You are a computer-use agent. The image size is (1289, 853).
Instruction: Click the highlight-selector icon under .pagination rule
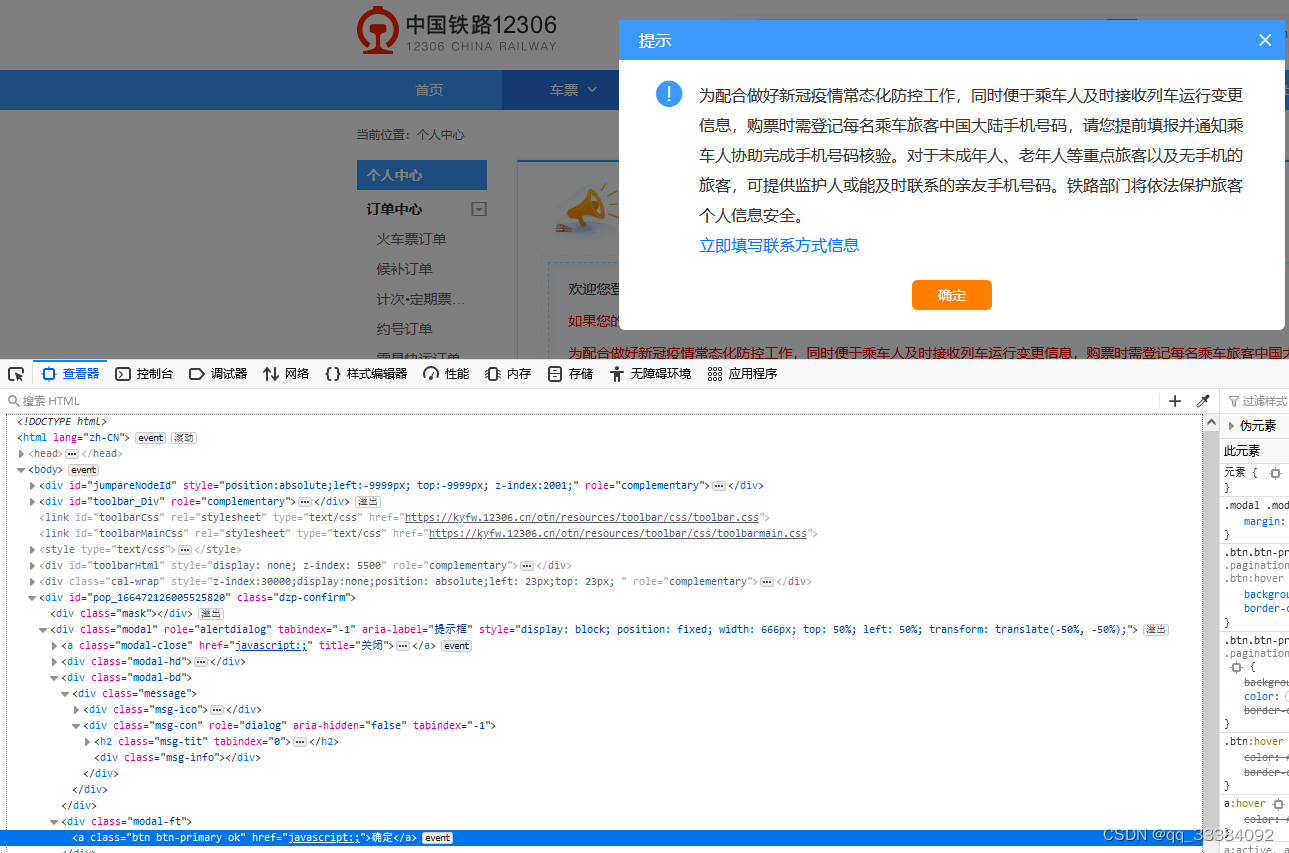click(x=1237, y=666)
